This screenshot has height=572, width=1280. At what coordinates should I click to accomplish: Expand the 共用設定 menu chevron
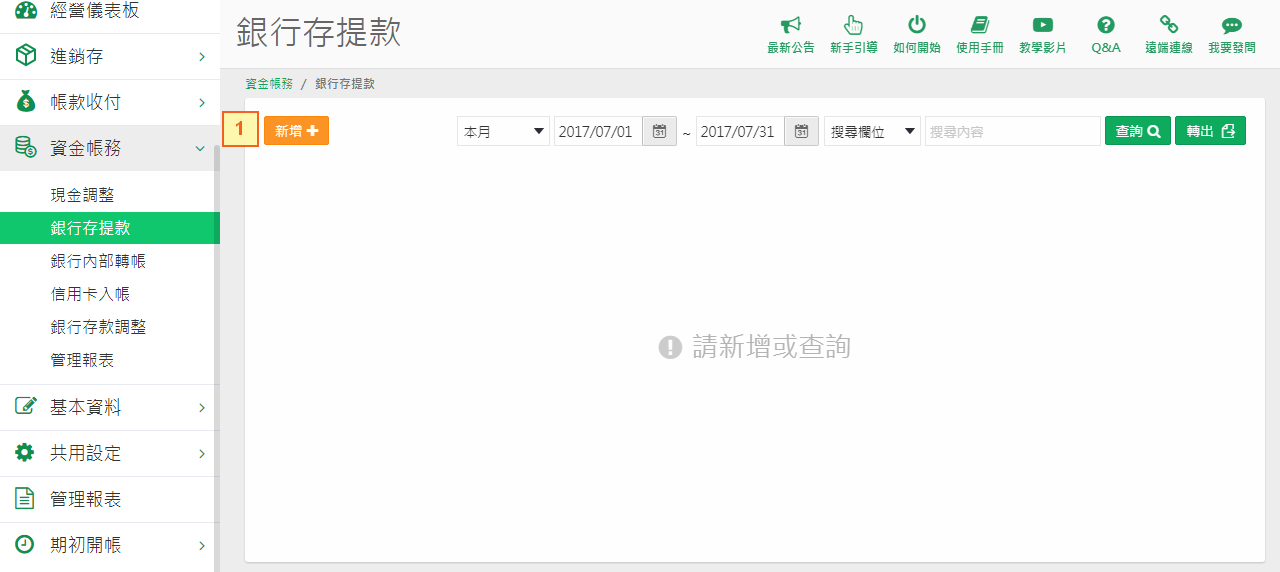(201, 454)
